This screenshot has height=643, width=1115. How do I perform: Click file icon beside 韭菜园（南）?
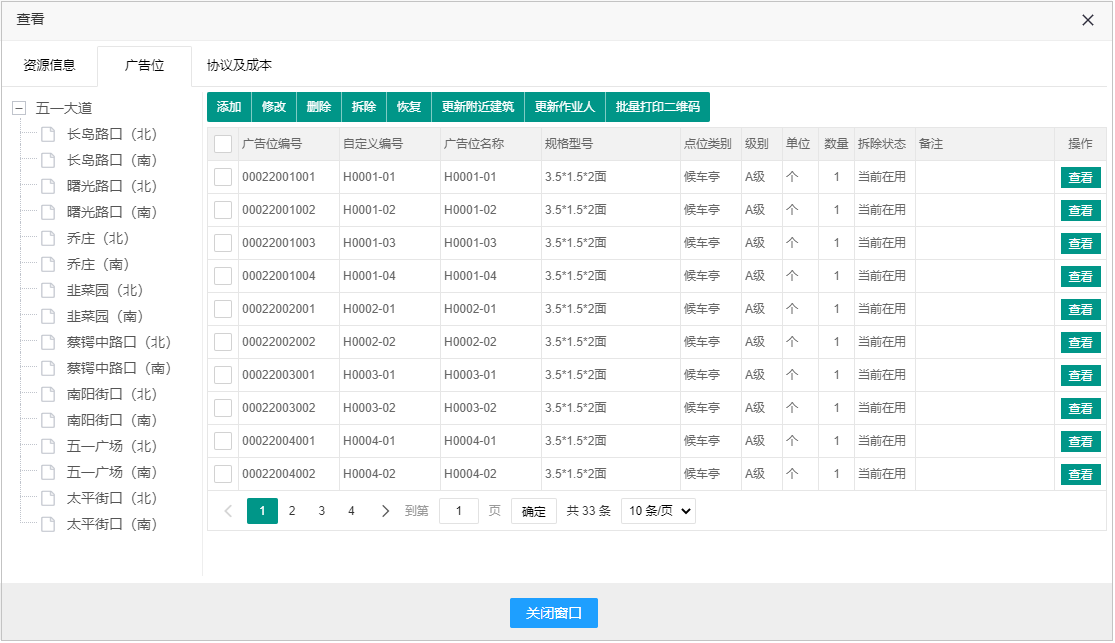[48, 316]
